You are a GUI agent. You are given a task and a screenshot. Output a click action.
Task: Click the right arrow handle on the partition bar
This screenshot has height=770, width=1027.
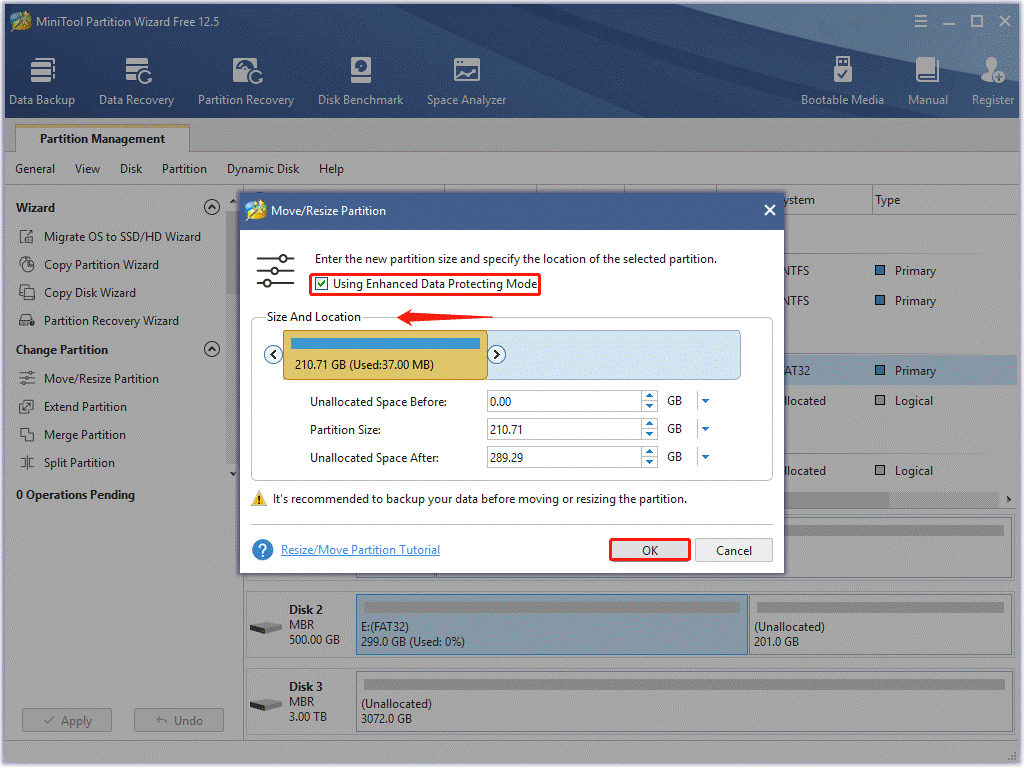(x=497, y=356)
